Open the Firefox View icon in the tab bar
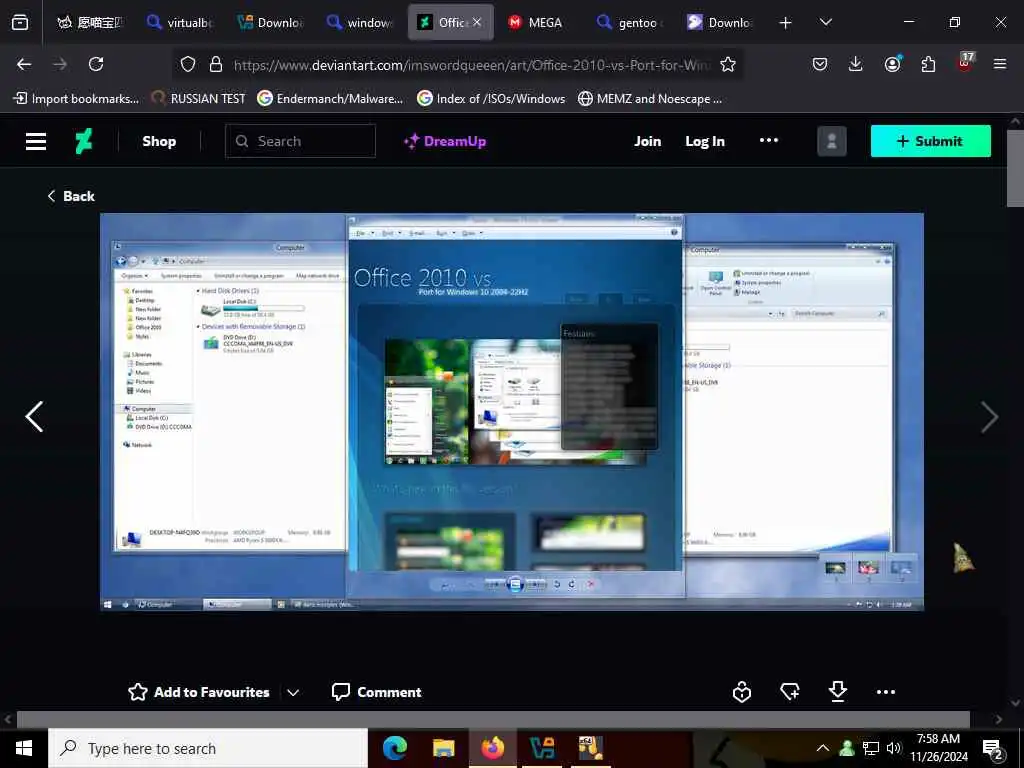1024x768 pixels. click(20, 22)
